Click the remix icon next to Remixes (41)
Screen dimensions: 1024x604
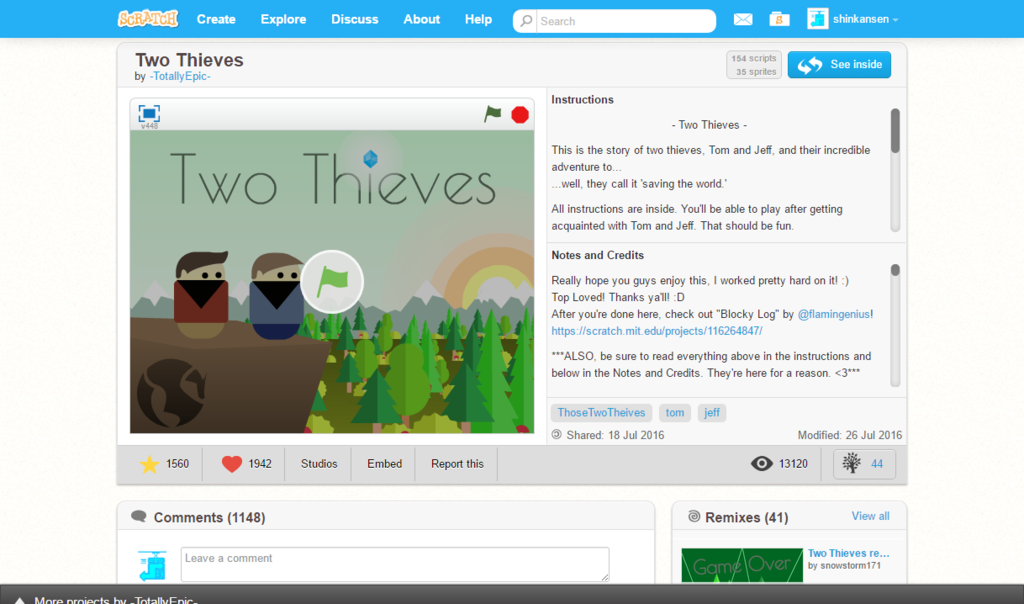click(x=695, y=515)
